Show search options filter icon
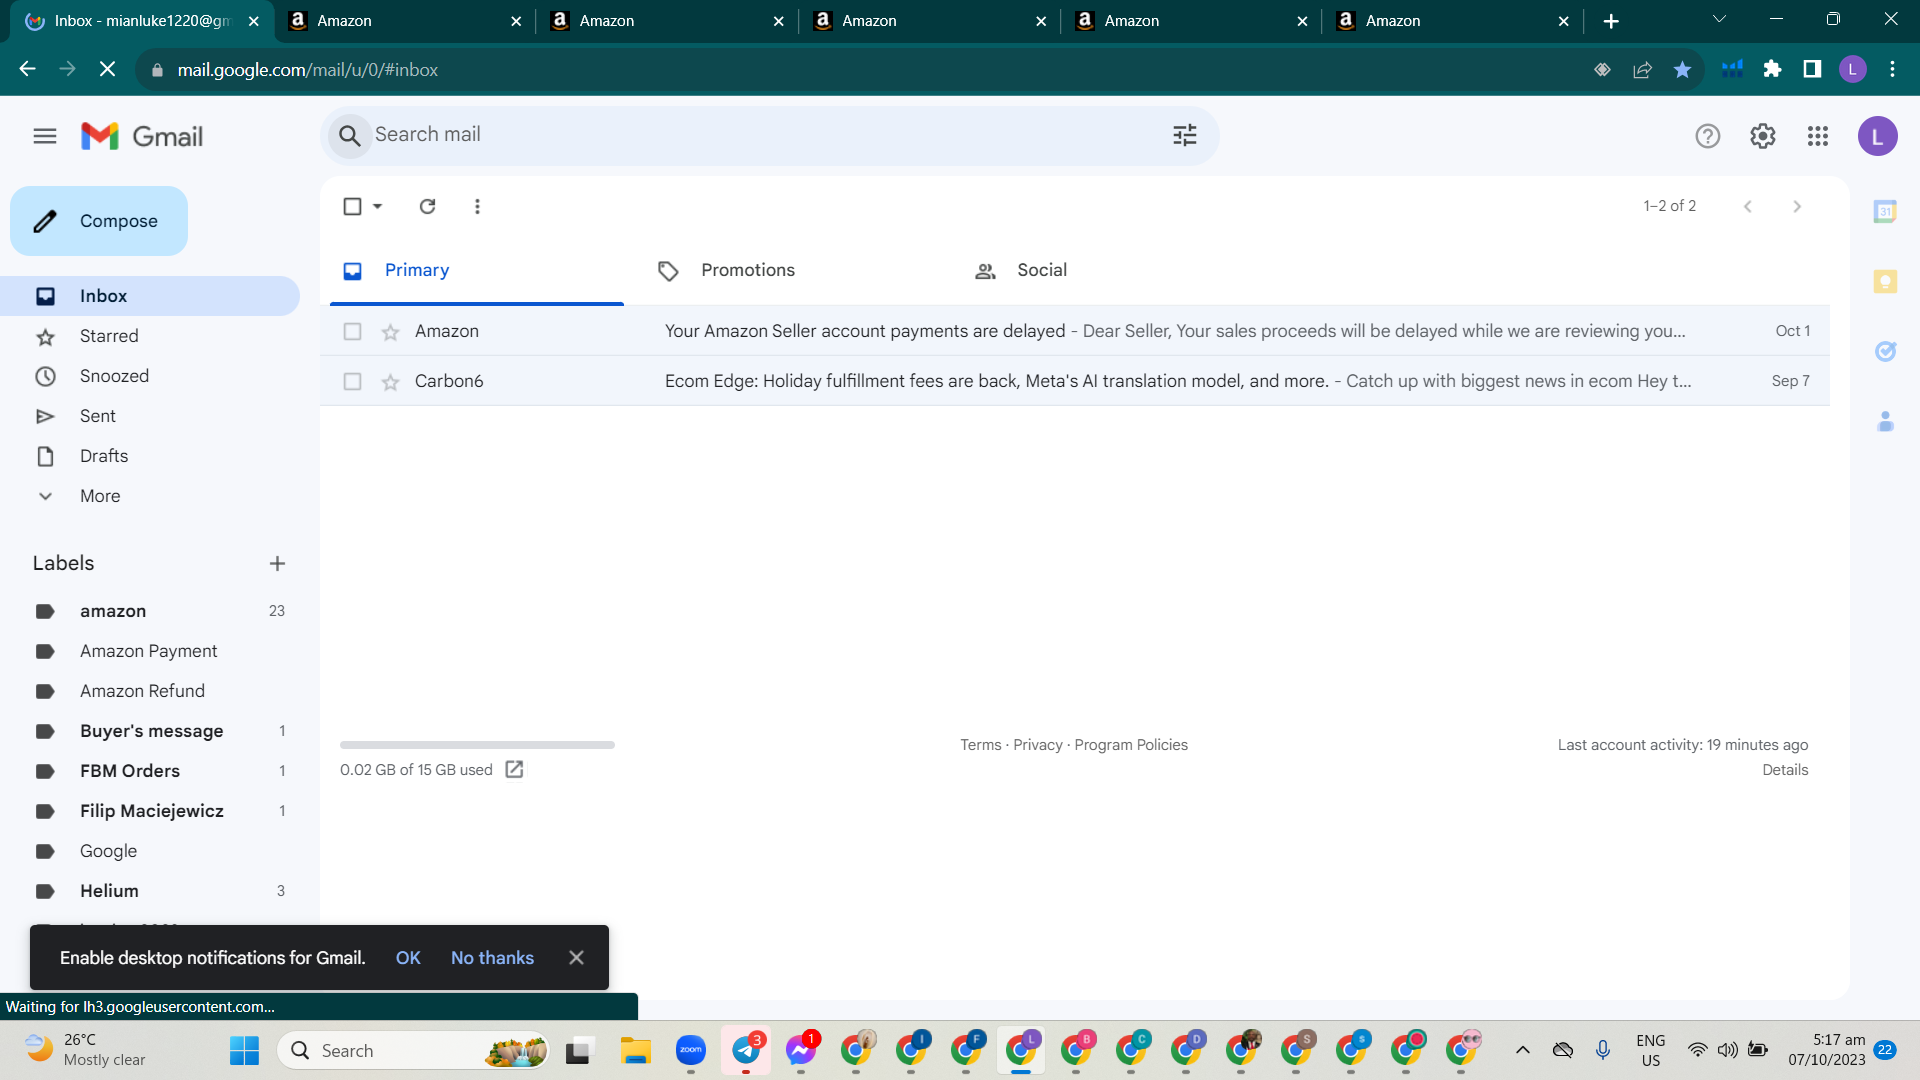 1185,135
